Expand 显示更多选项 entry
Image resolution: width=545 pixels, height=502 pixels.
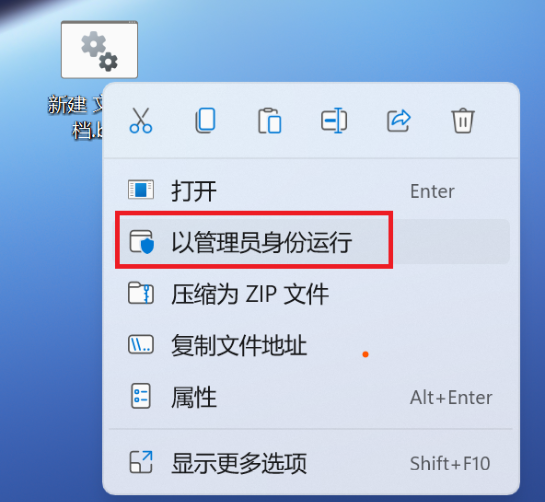[x=310, y=463]
